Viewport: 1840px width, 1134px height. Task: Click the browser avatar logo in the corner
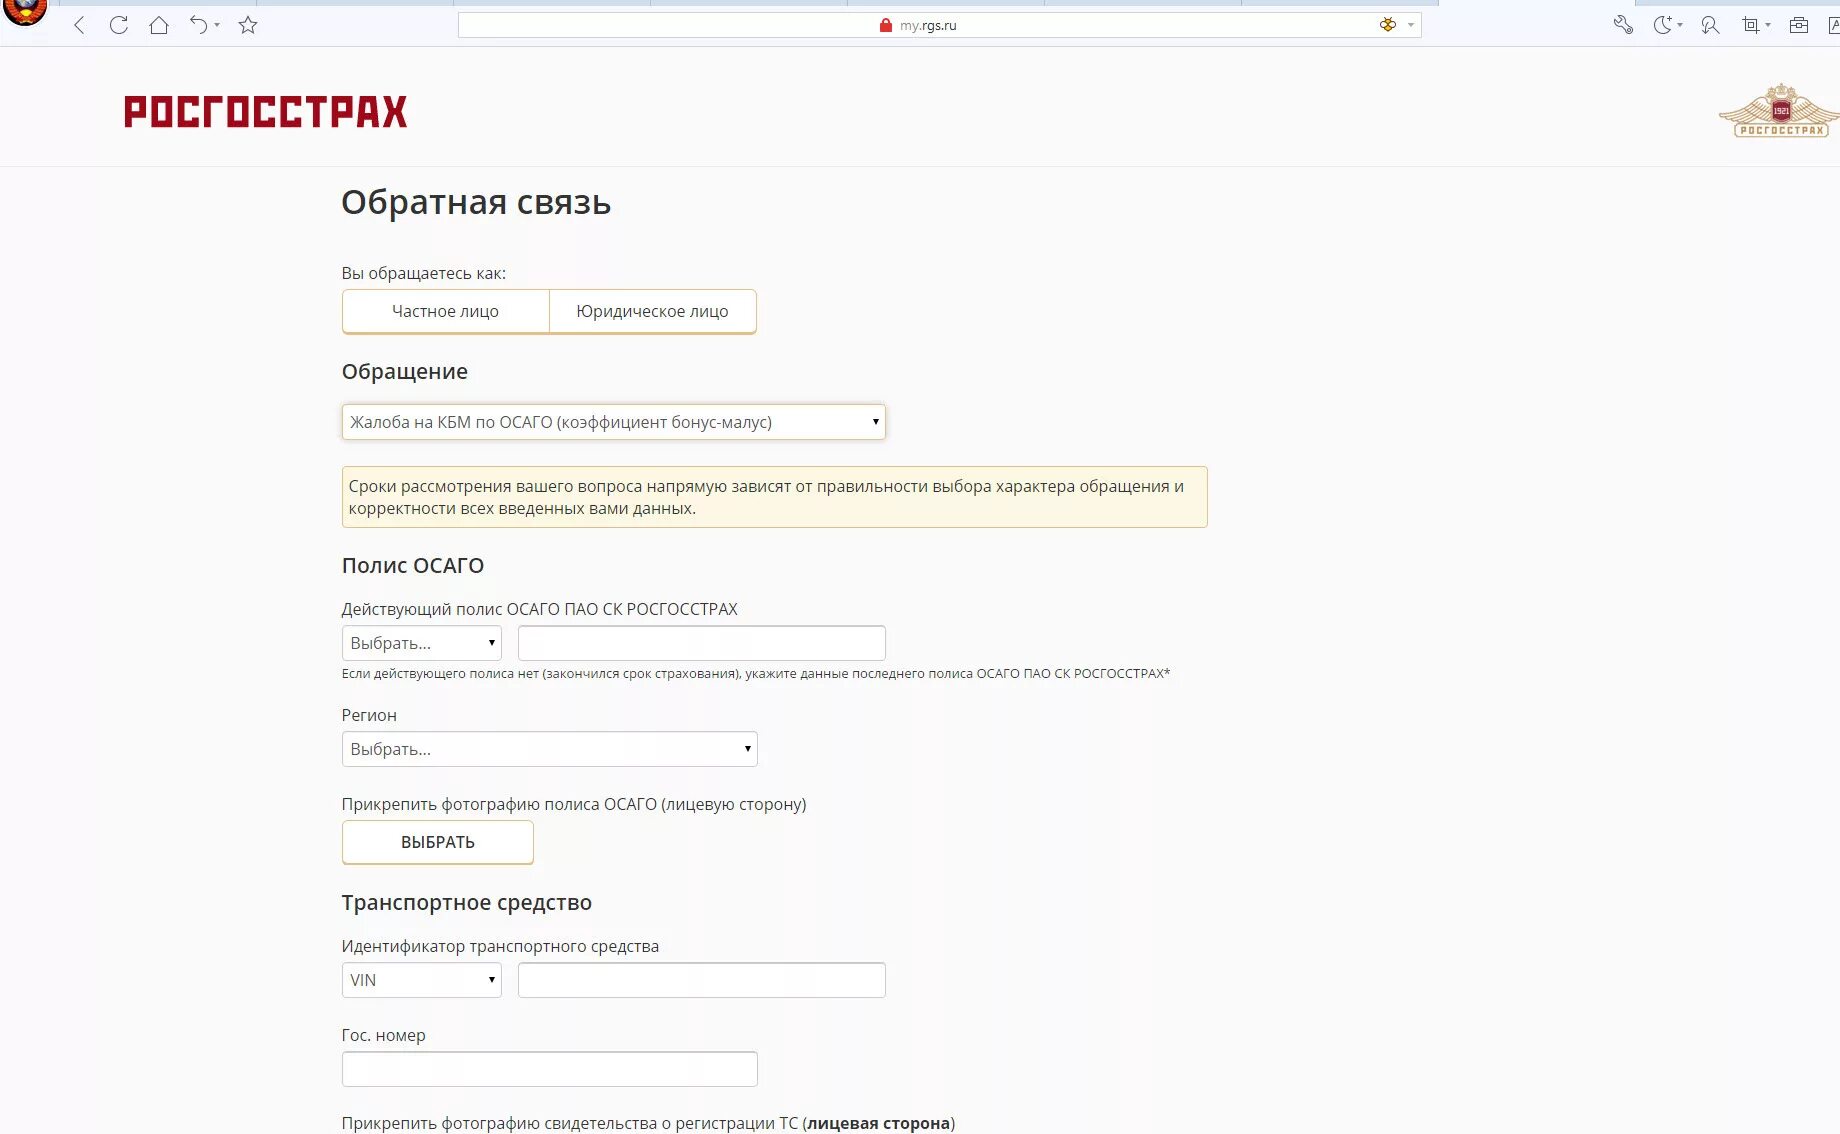[25, 12]
